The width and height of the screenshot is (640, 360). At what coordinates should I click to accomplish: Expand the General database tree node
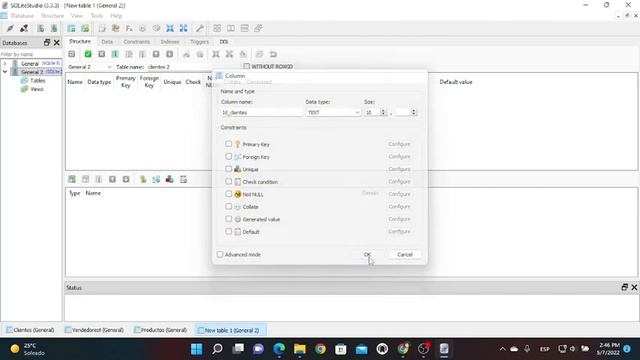click(5, 64)
